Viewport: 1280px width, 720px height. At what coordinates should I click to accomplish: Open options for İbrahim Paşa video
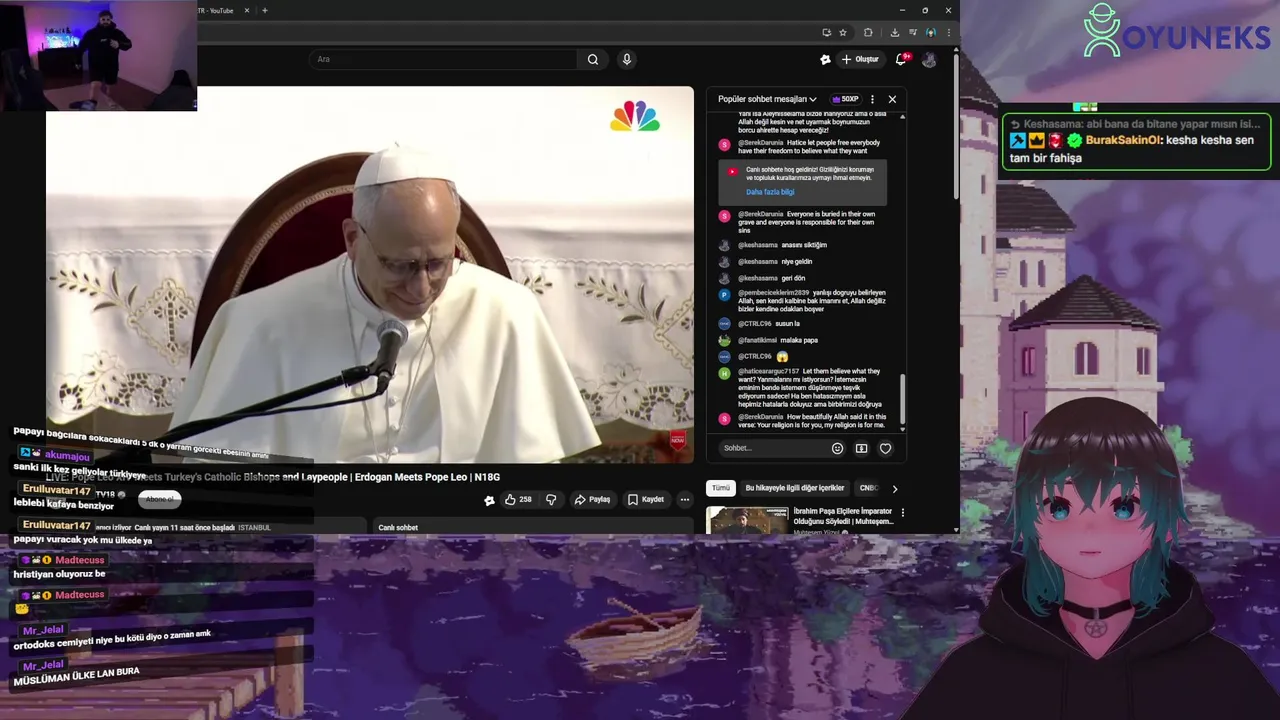point(902,512)
